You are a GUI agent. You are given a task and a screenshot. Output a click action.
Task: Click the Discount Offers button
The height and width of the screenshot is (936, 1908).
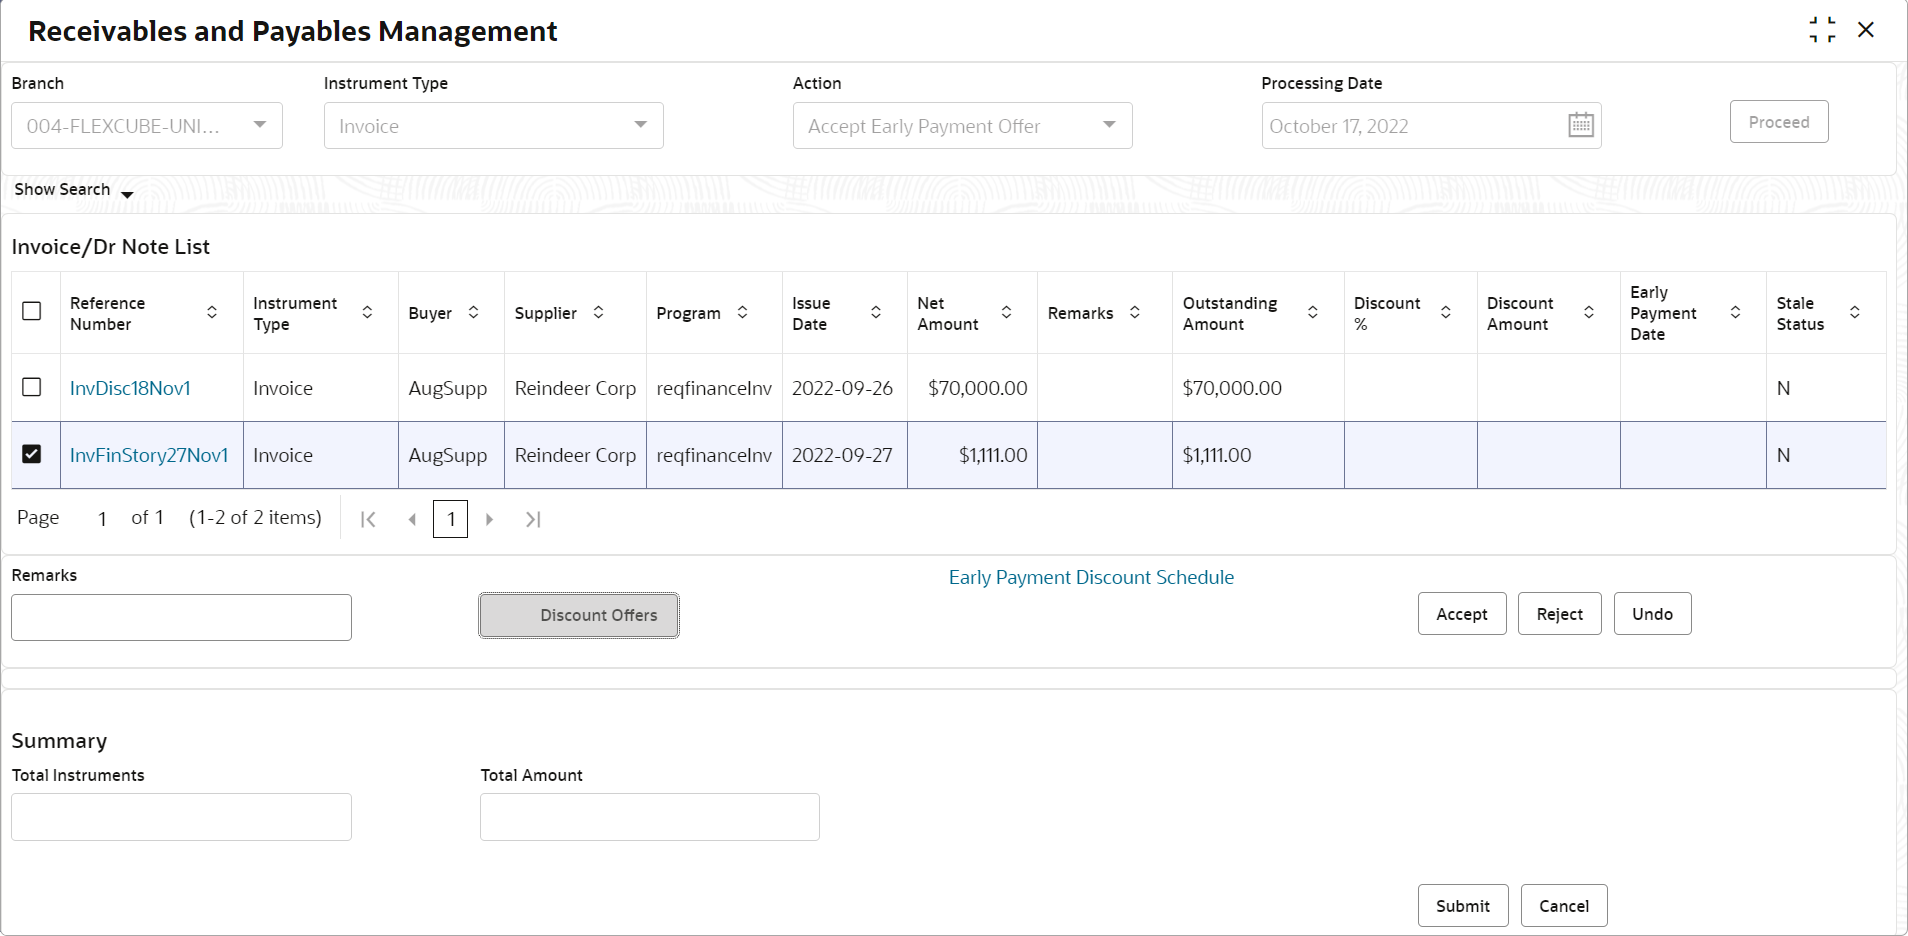click(x=579, y=615)
